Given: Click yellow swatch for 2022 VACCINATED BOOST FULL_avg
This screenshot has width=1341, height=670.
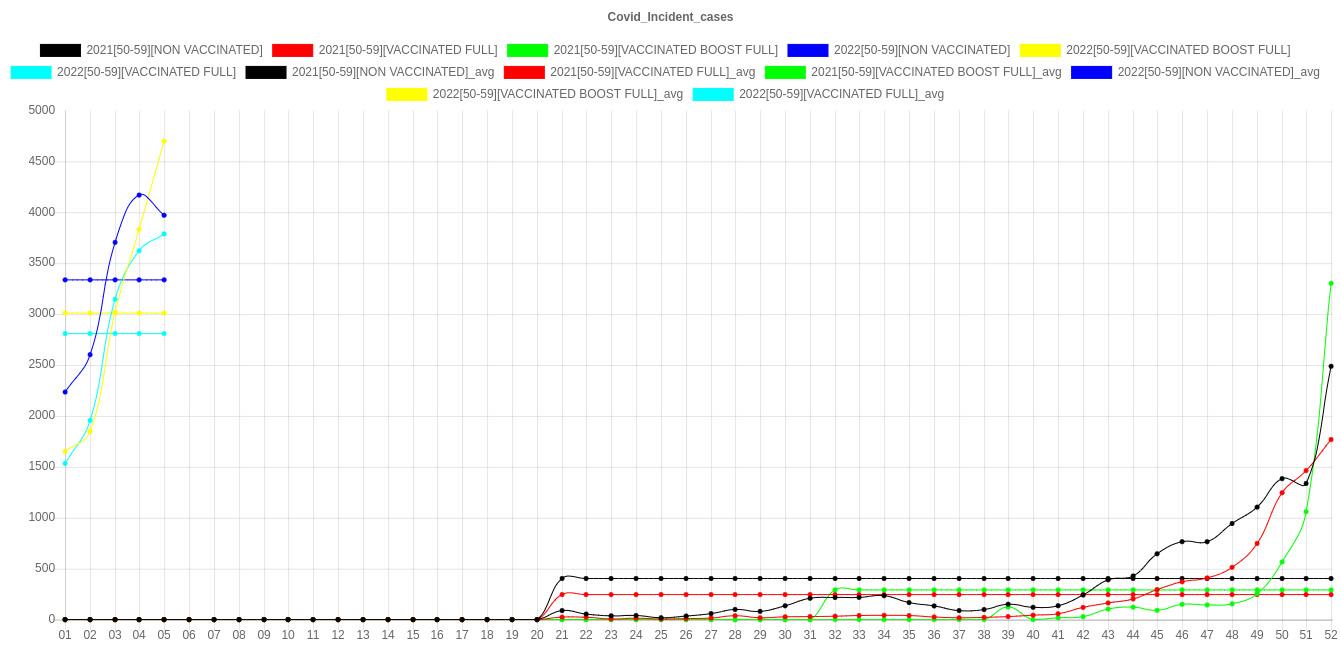Looking at the screenshot, I should click(x=406, y=94).
